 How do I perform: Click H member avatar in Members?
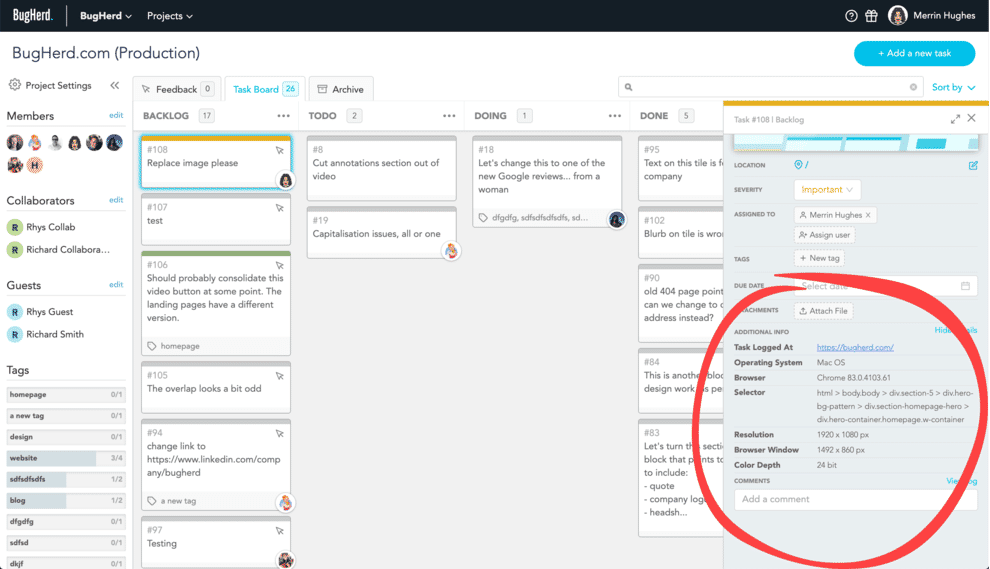click(35, 165)
